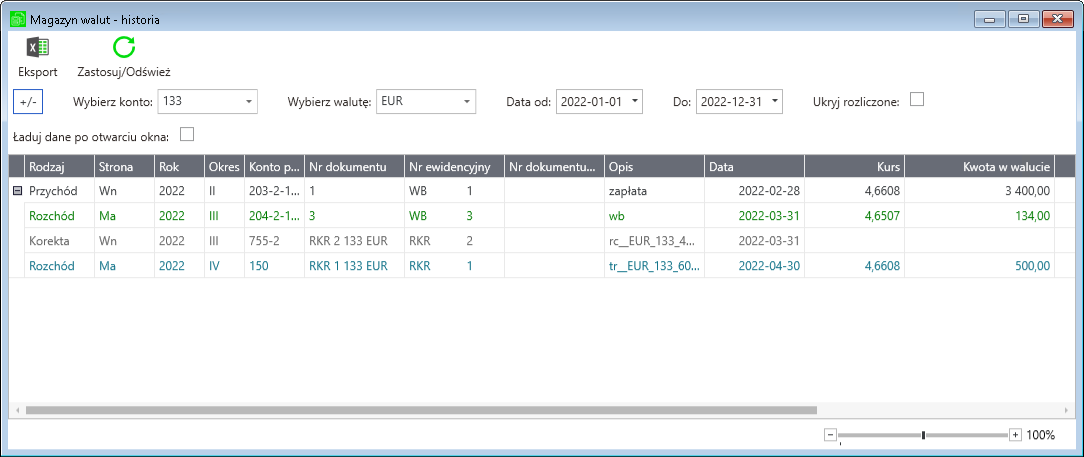The image size is (1084, 457).
Task: Sort by the Rodzaj column header
Action: [58, 167]
